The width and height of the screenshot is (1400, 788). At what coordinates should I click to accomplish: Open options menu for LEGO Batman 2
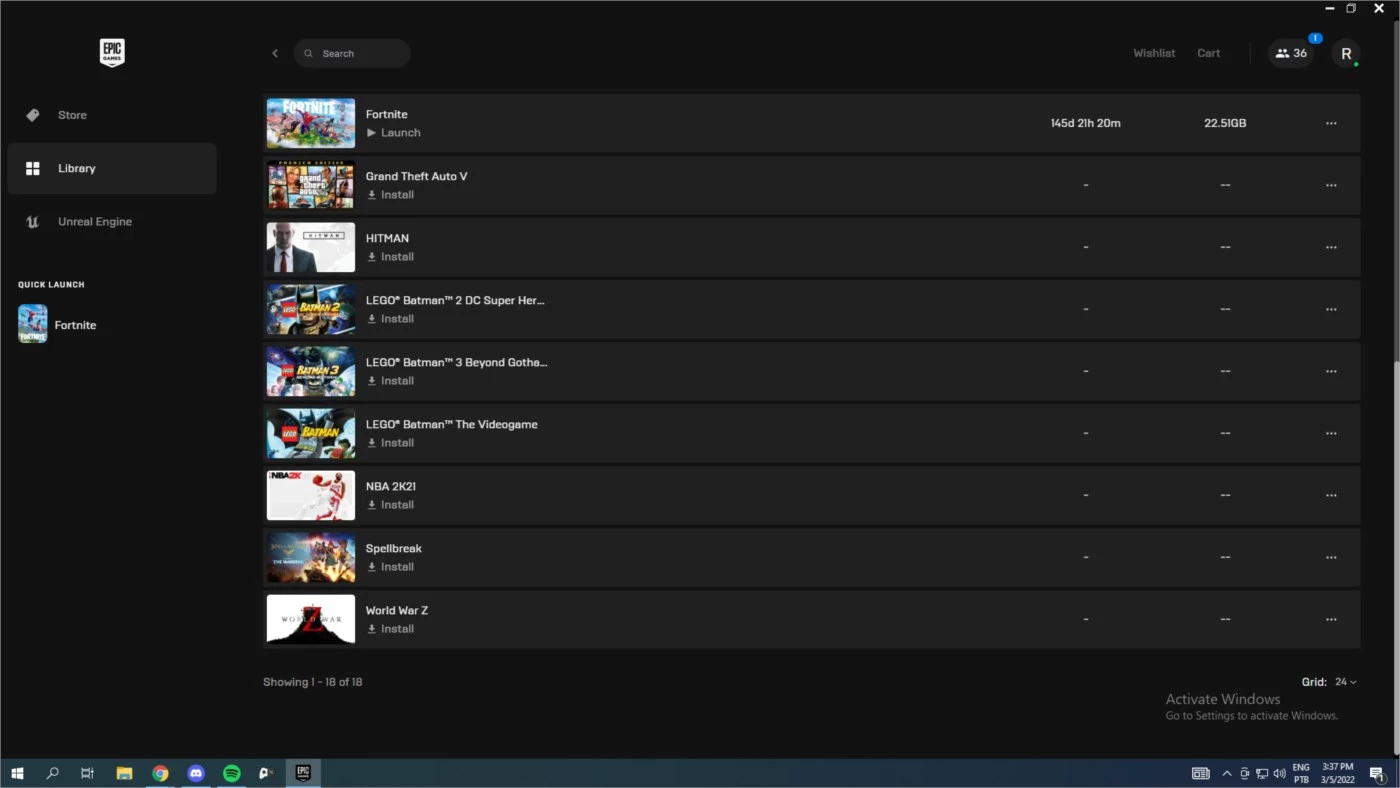point(1331,309)
